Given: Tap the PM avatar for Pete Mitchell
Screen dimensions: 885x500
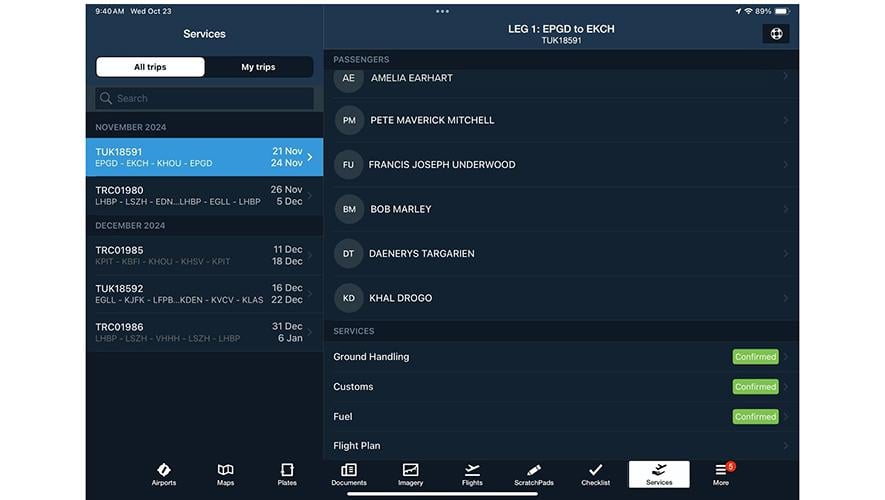Looking at the screenshot, I should (349, 120).
